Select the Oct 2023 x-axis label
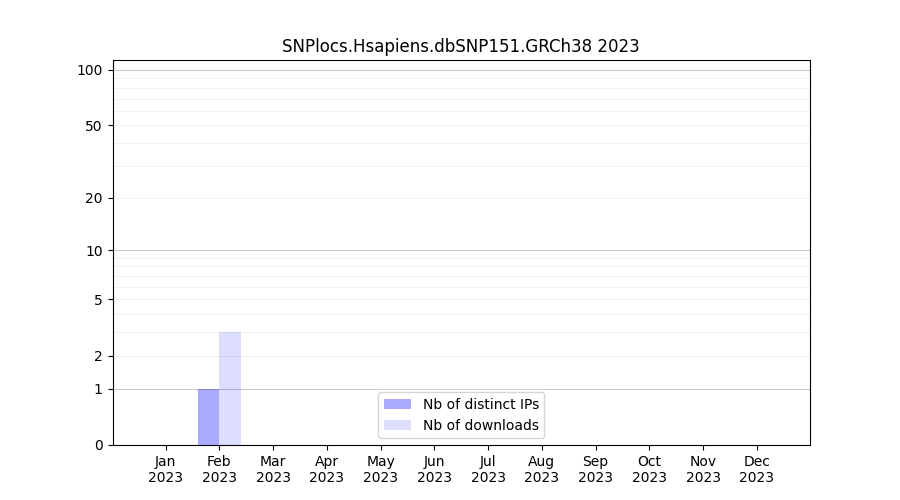The image size is (900, 500). click(x=649, y=469)
